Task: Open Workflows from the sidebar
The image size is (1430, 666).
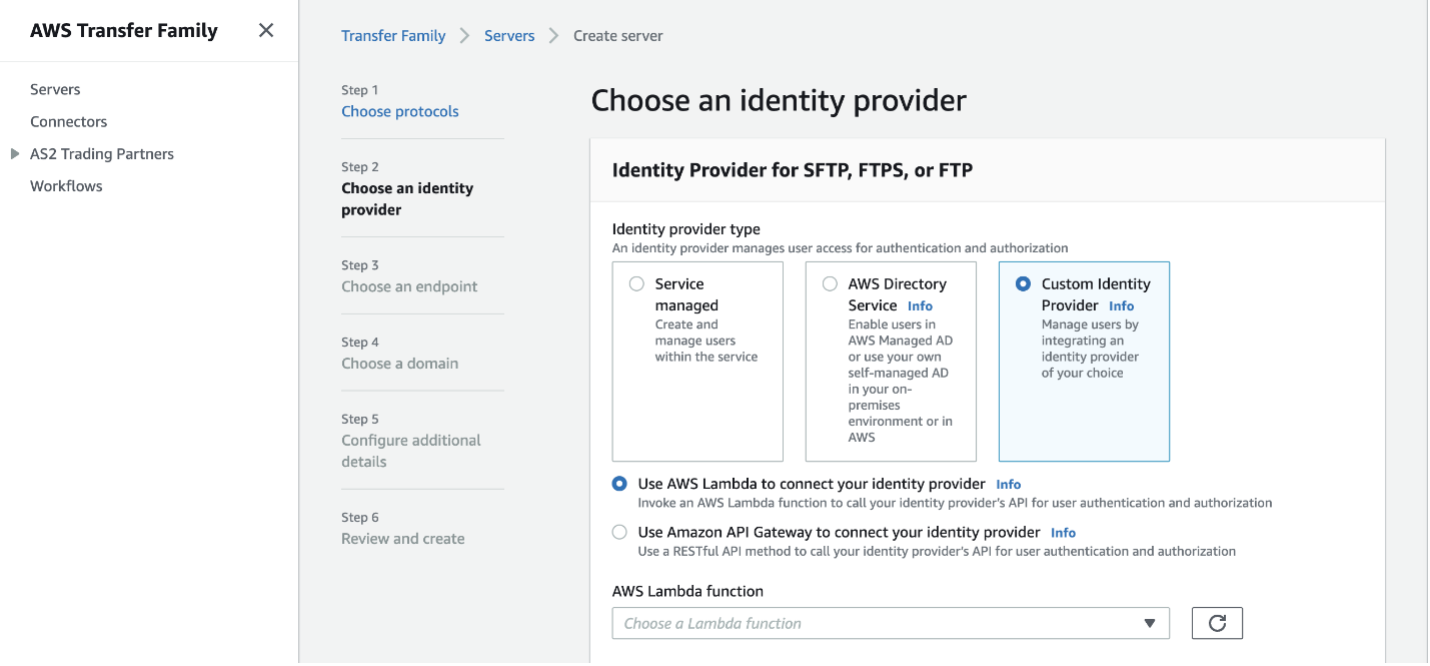Action: [66, 185]
